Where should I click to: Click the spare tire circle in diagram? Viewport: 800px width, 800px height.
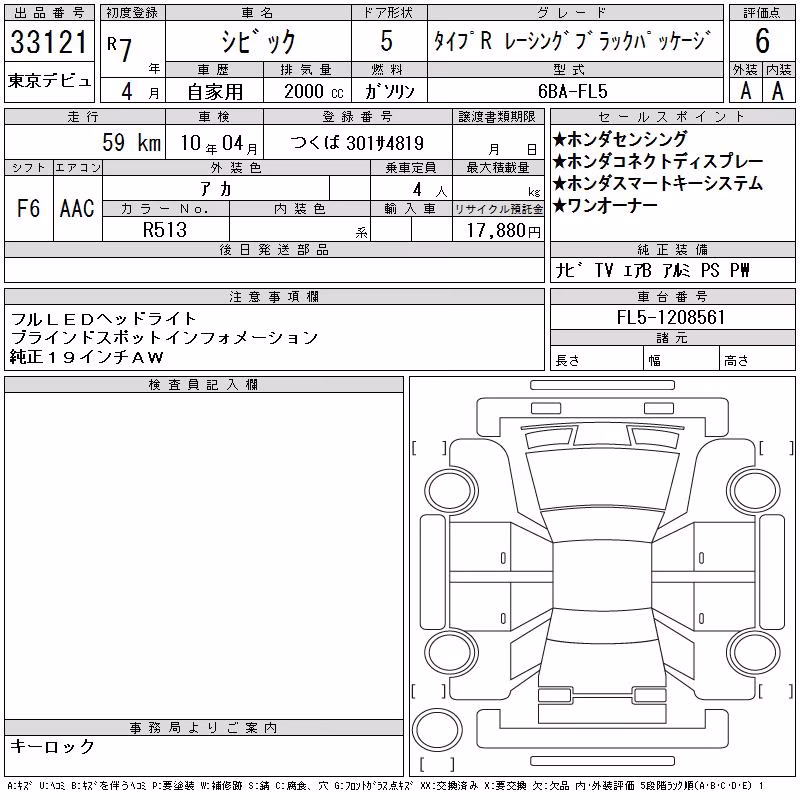(437, 730)
